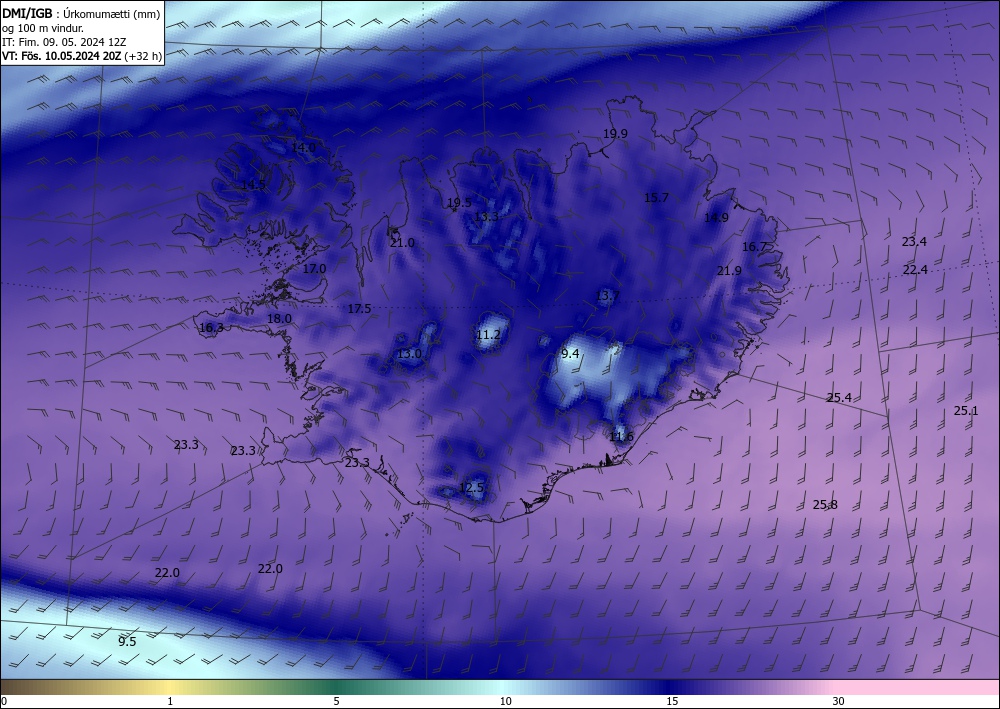Image resolution: width=1000 pixels, height=709 pixels.
Task: Click the map value 17.5
Action: [360, 309]
